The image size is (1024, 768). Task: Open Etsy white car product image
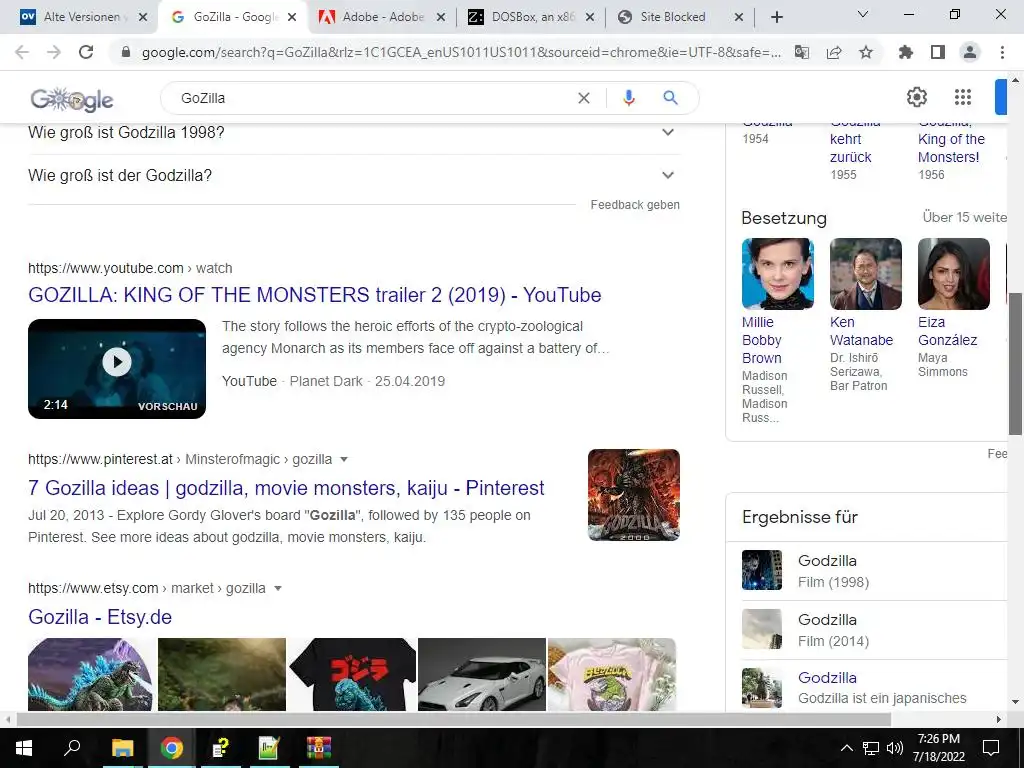tap(481, 674)
